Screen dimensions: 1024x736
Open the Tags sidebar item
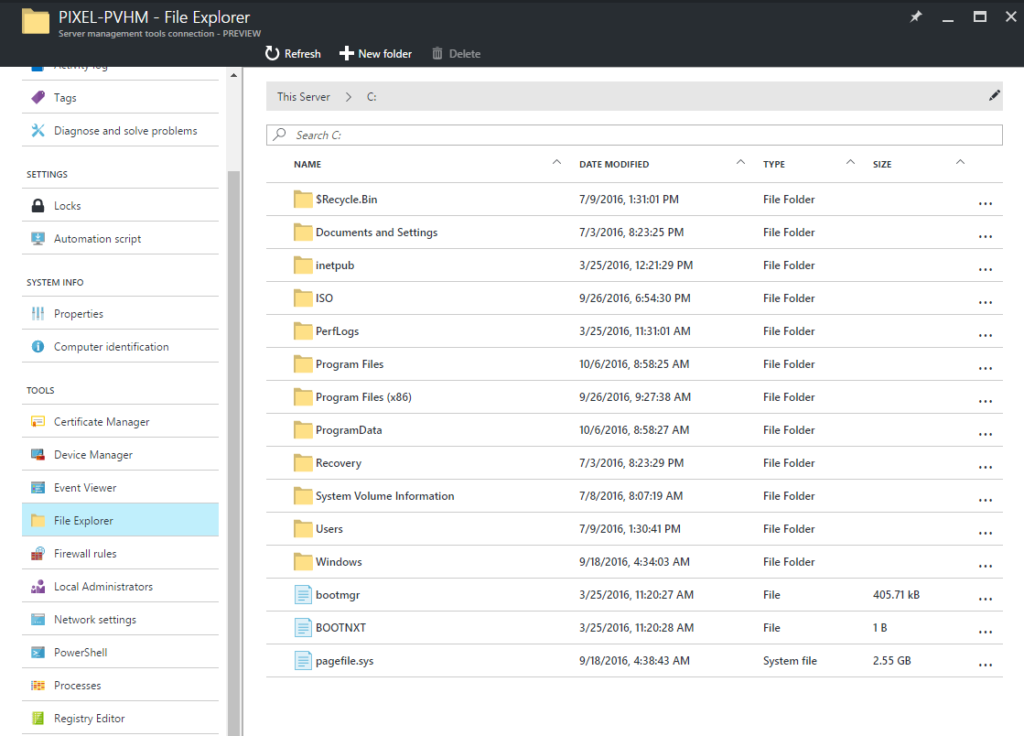120,97
